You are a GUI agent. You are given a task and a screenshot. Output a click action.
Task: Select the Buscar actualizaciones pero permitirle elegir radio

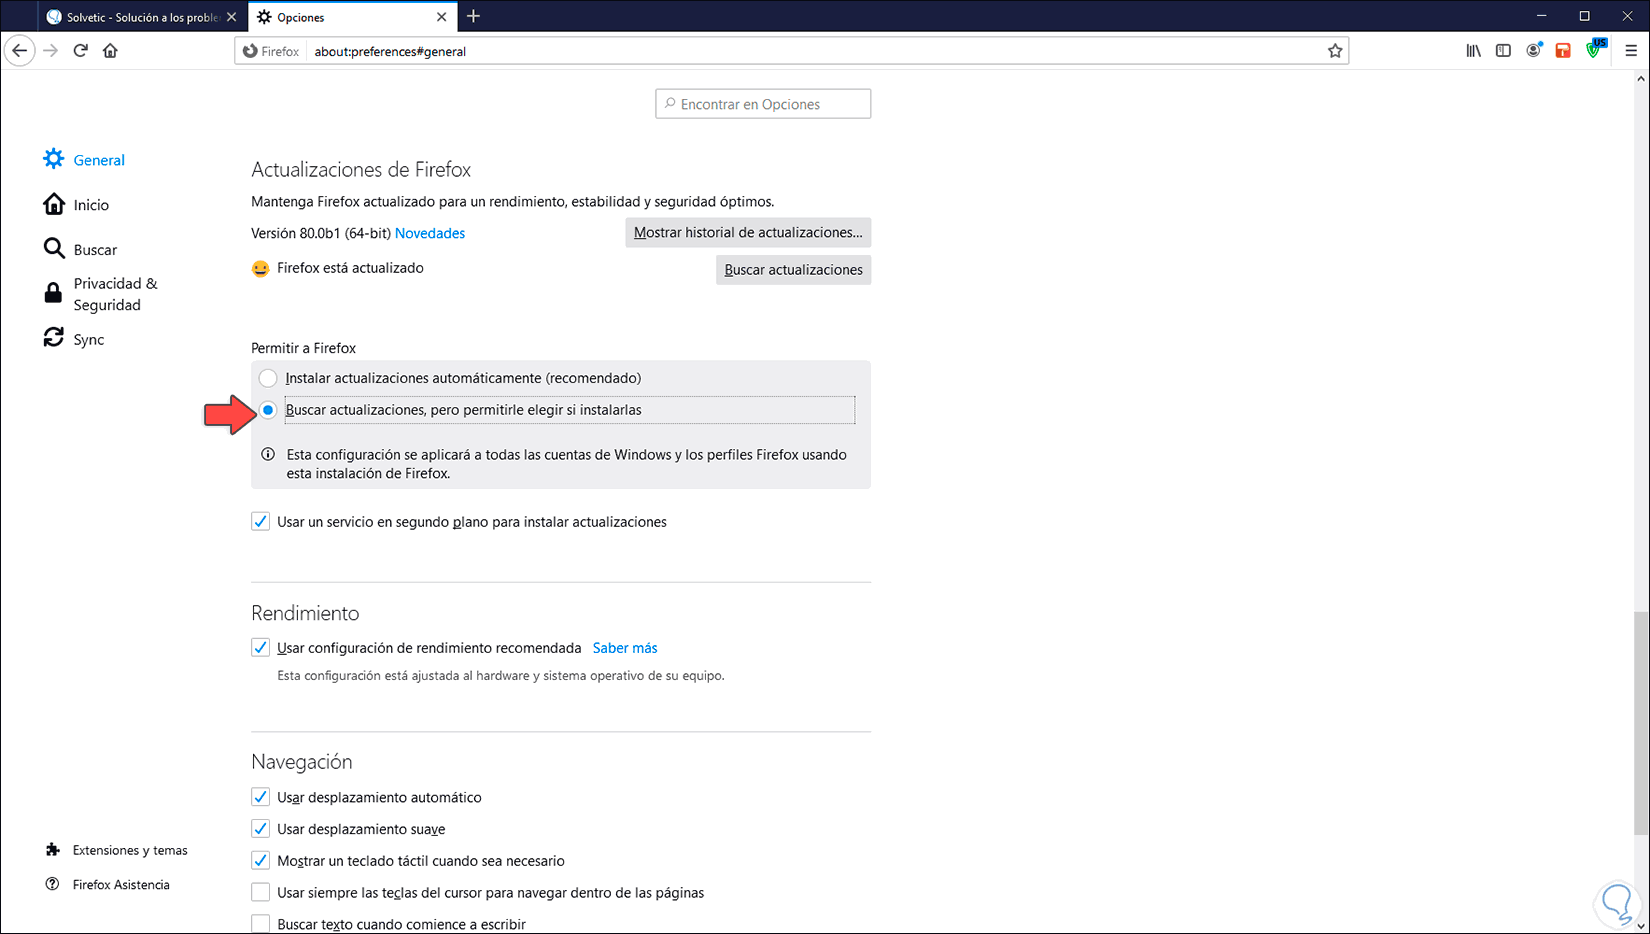(268, 410)
